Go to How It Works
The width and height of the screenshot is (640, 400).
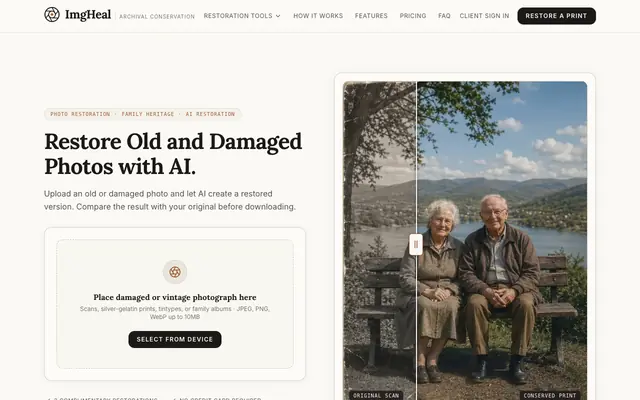(x=318, y=16)
